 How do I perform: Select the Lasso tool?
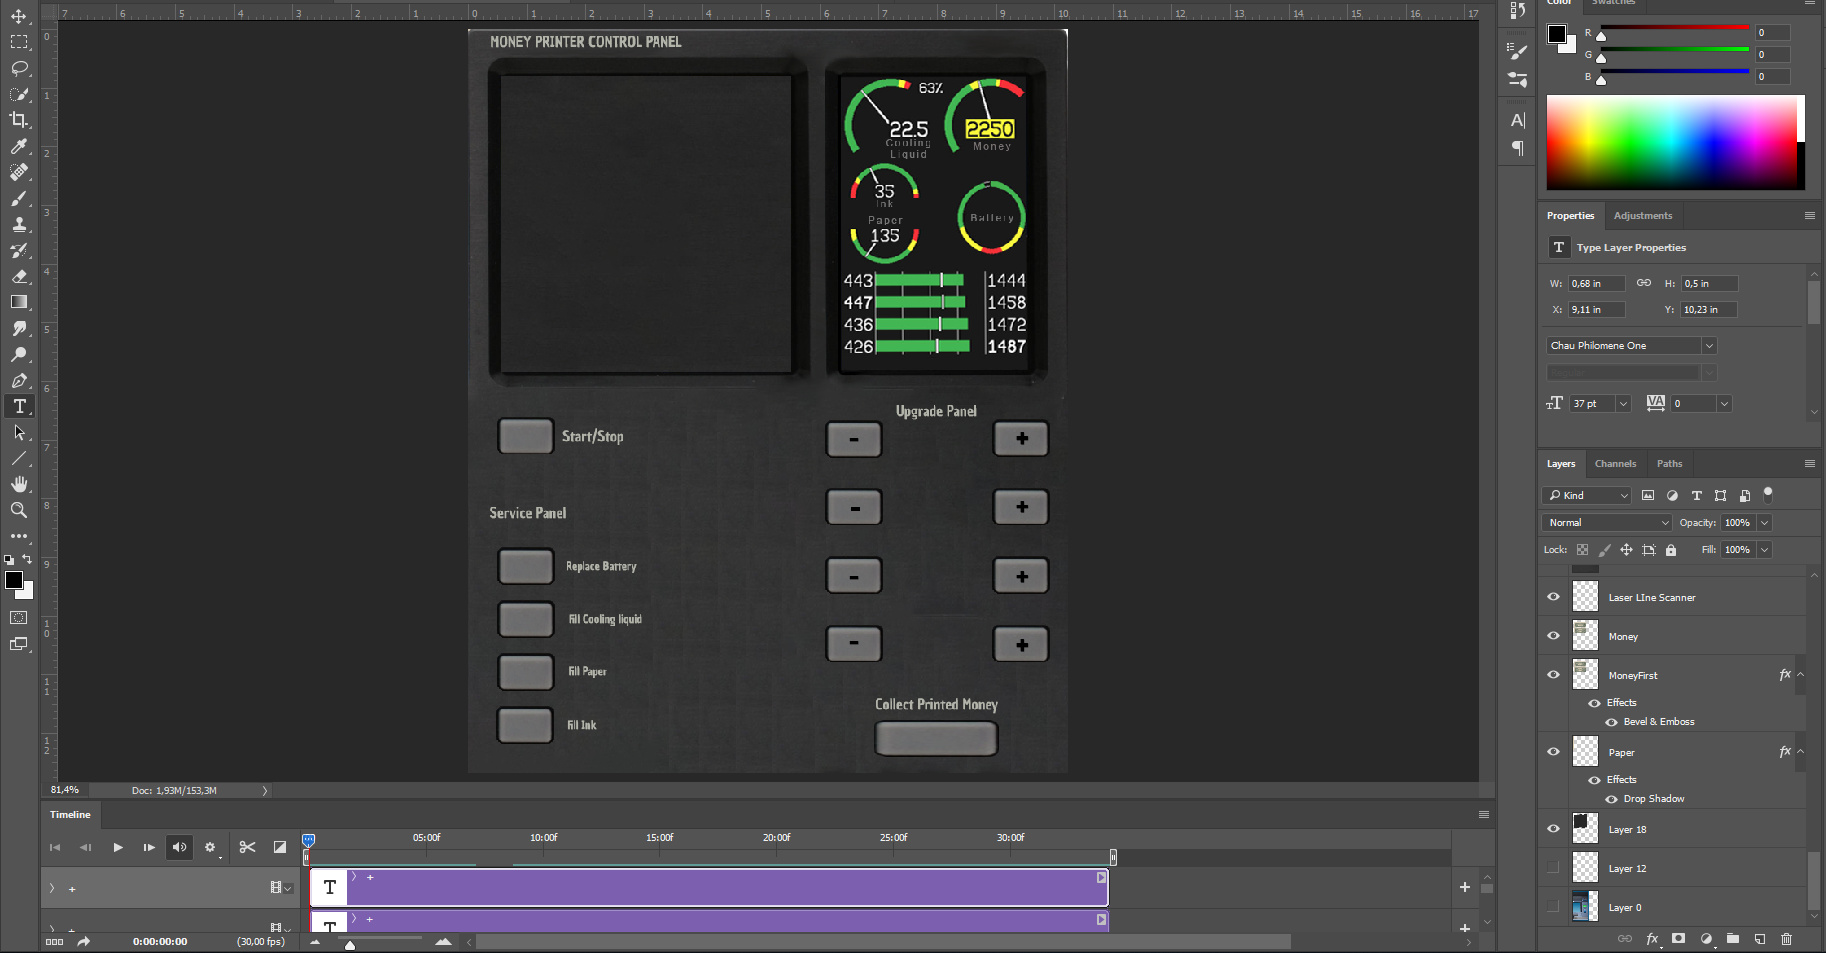point(19,68)
